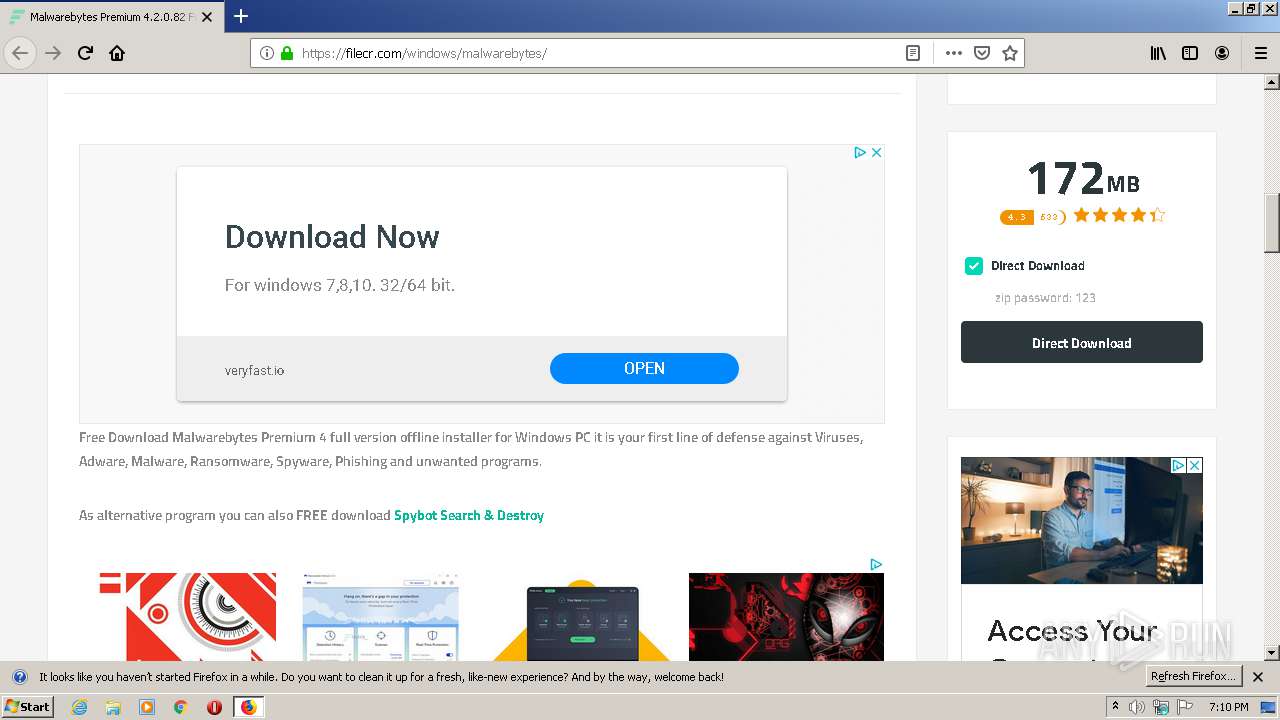Click the red target logo thumbnail
The width and height of the screenshot is (1280, 720).
click(188, 616)
